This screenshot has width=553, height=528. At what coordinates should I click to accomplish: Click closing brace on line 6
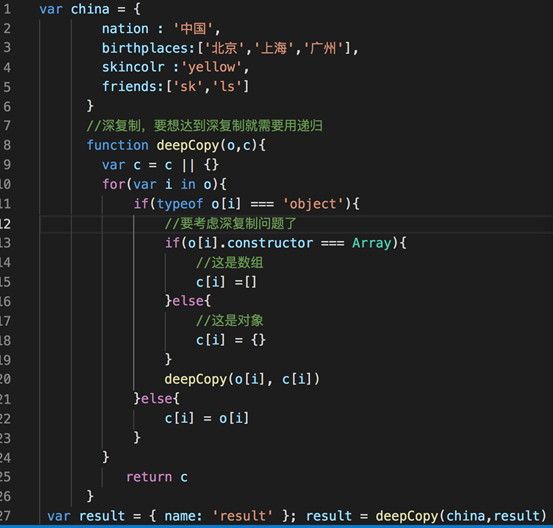(90, 106)
